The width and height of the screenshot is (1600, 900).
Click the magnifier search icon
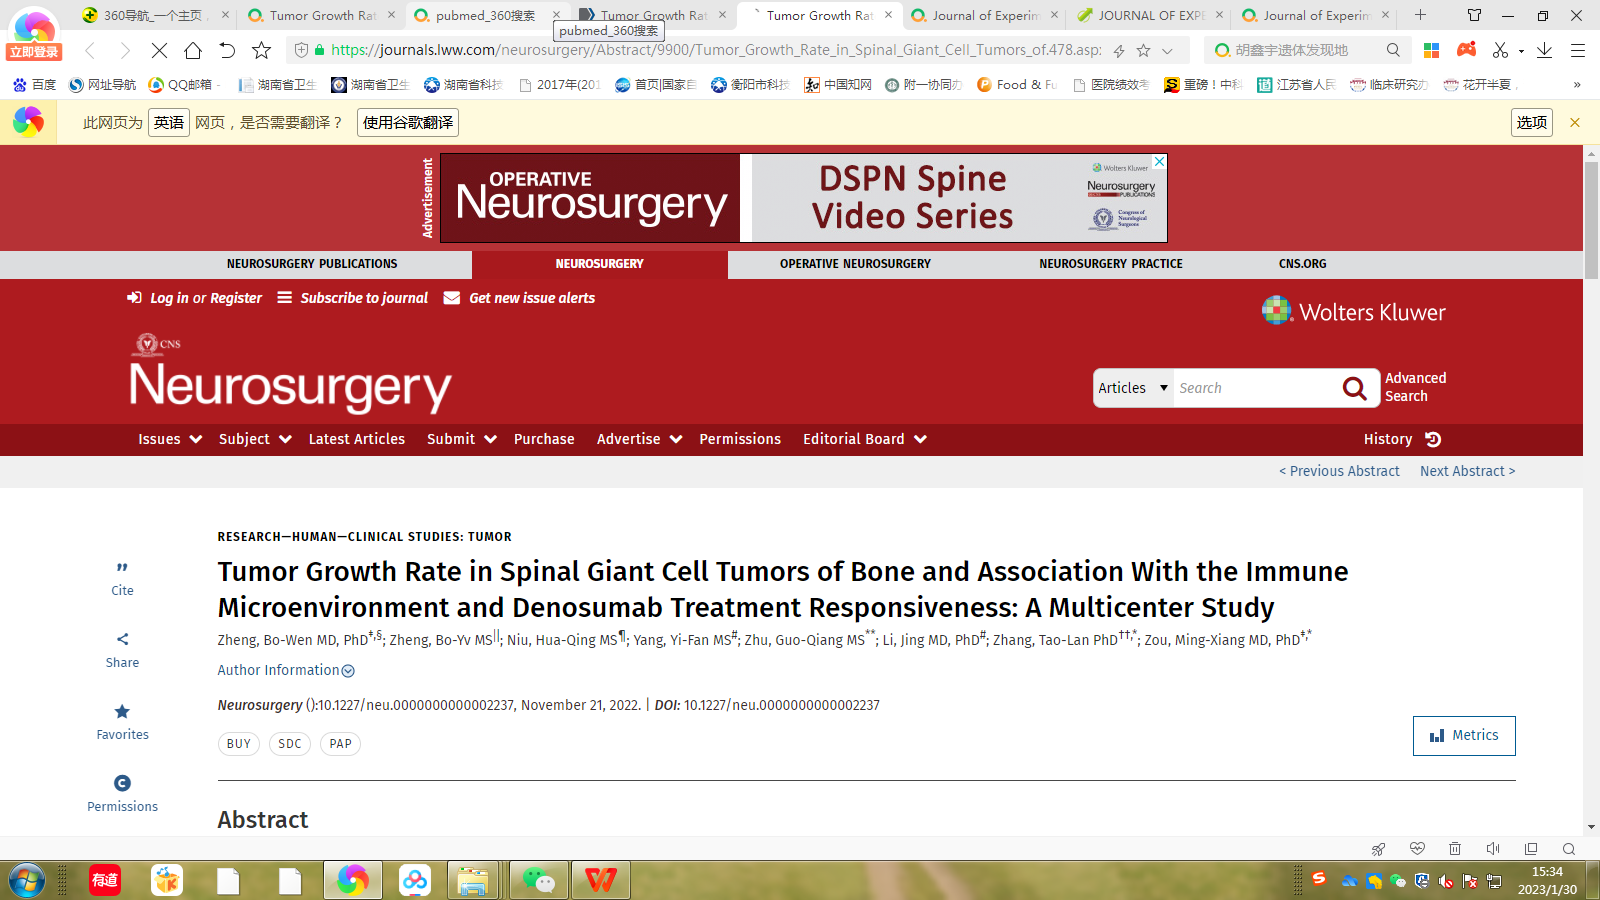click(x=1354, y=388)
